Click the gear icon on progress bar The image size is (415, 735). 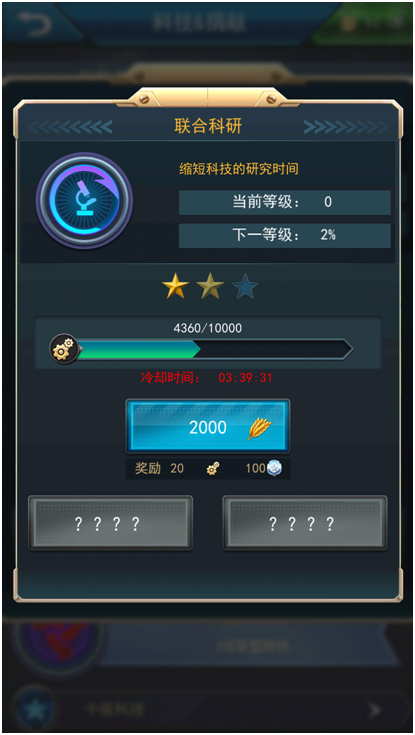64,349
